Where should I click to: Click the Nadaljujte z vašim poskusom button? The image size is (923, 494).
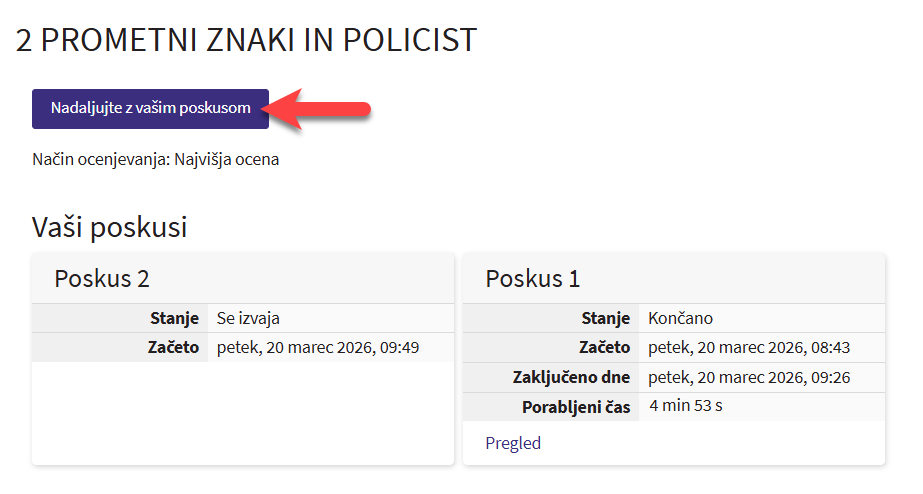(x=150, y=108)
